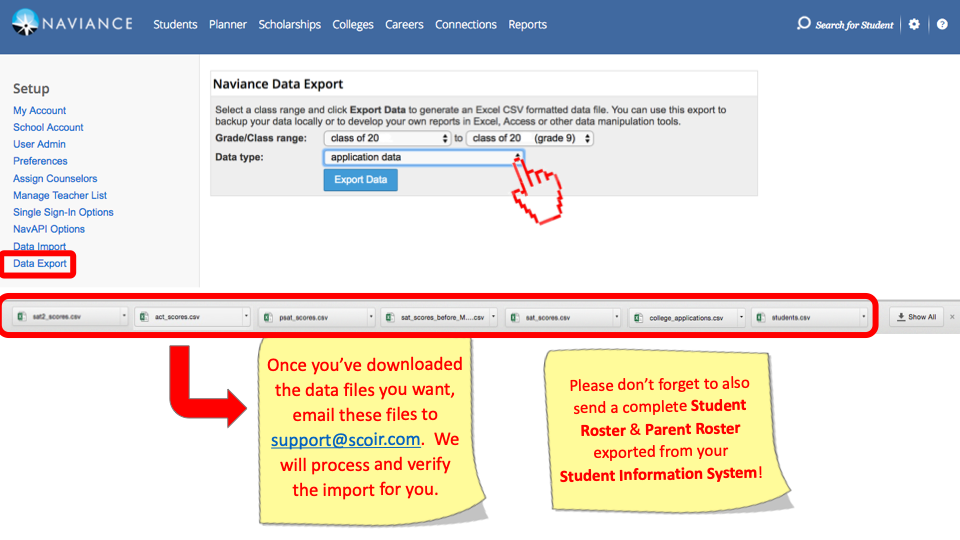Open sat_scores.csv download options arrow
The height and width of the screenshot is (540, 960).
coord(617,317)
